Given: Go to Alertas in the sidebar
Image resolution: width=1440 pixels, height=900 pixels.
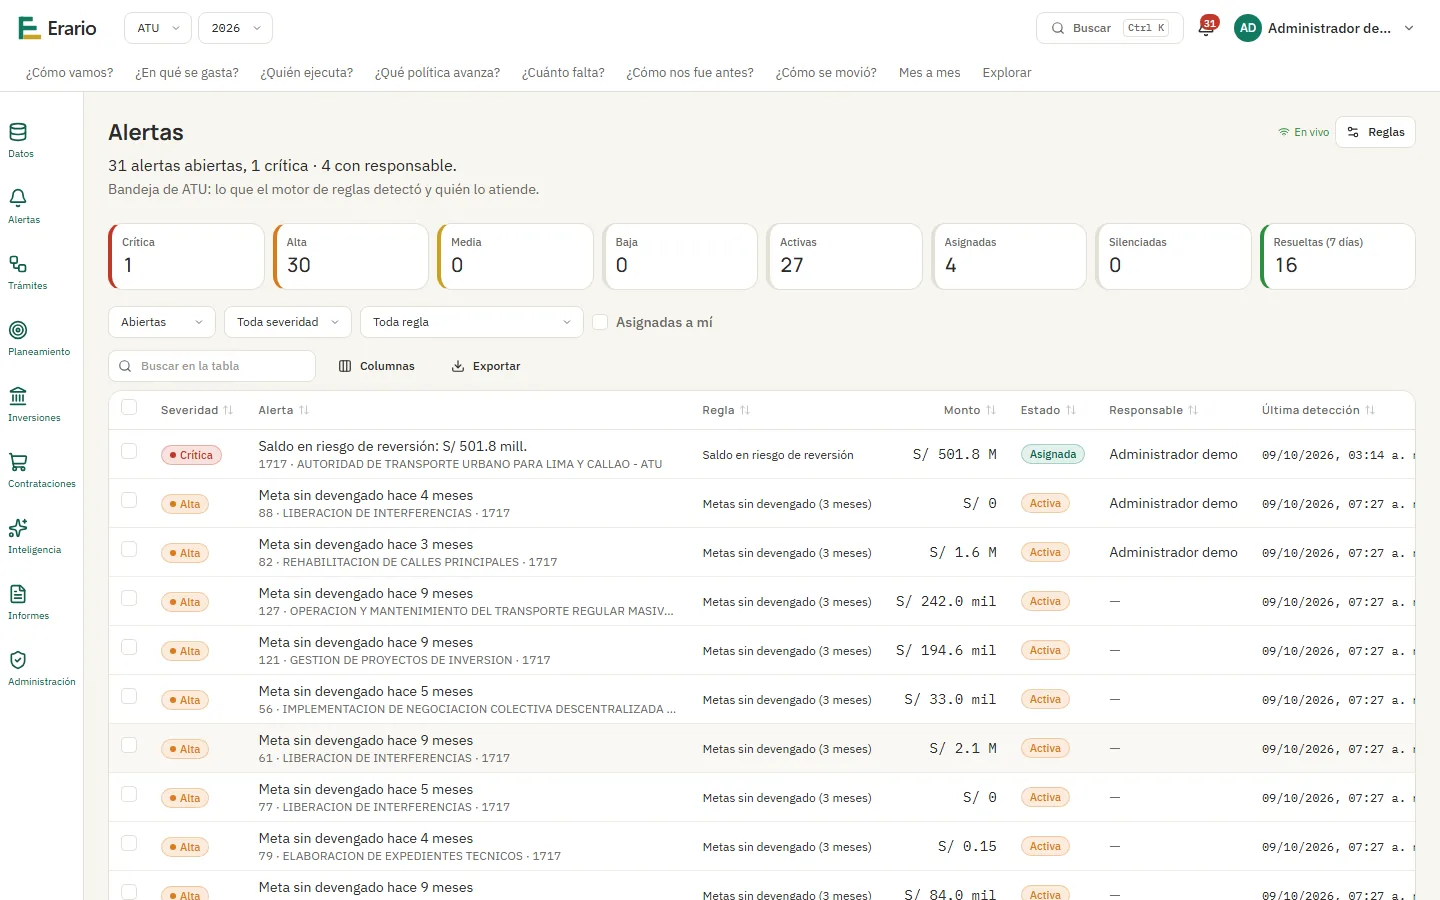Looking at the screenshot, I should tap(23, 206).
